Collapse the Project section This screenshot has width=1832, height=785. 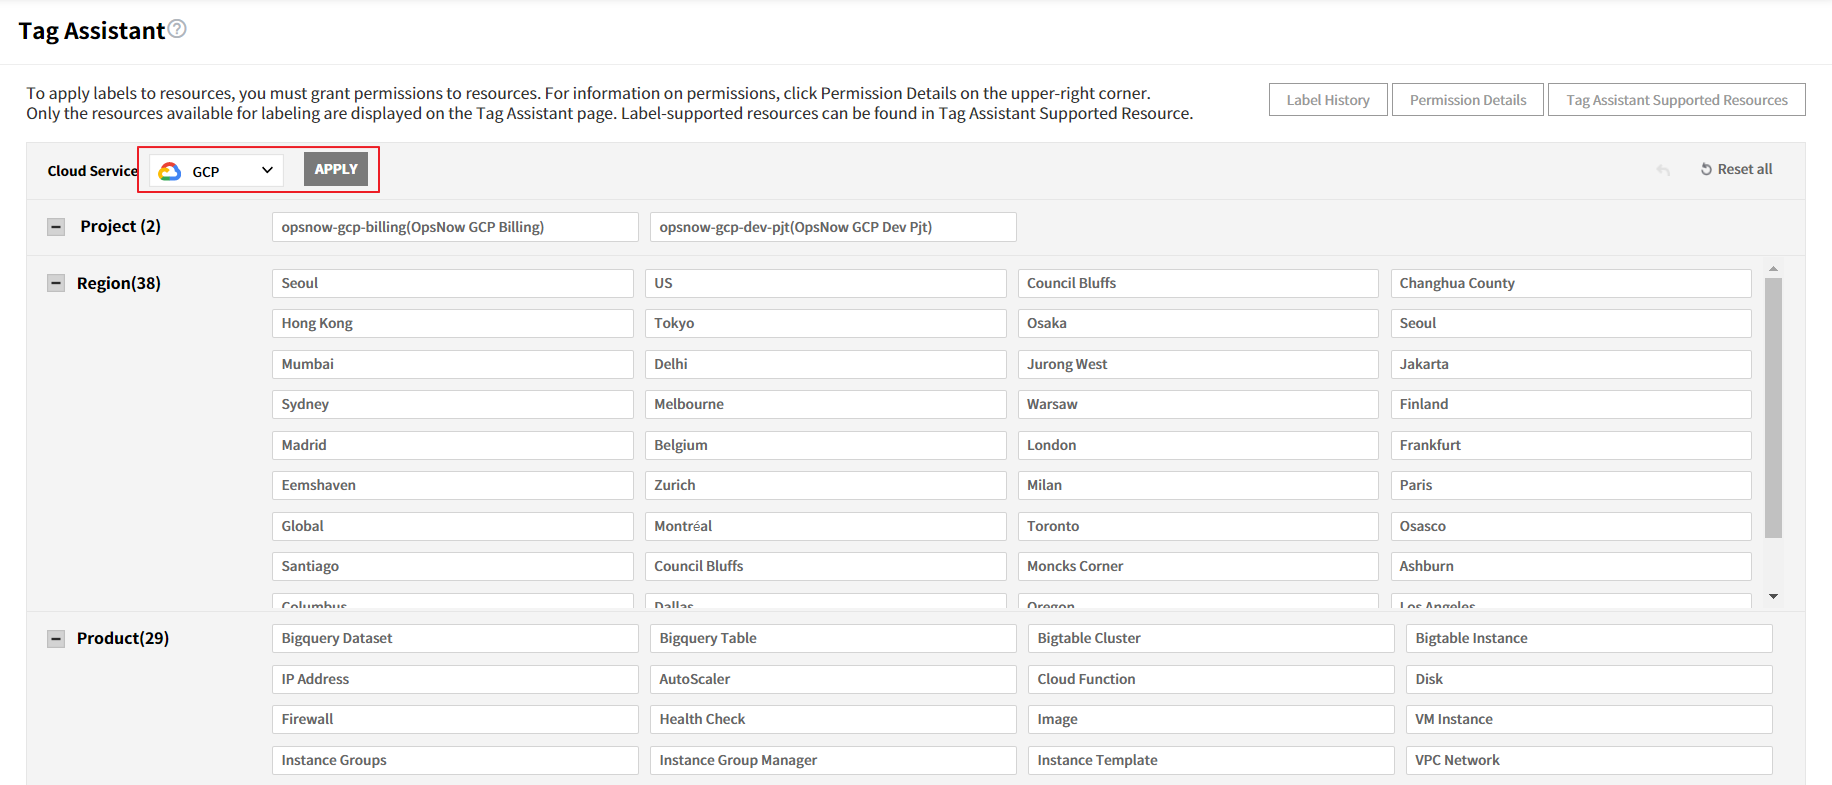56,227
